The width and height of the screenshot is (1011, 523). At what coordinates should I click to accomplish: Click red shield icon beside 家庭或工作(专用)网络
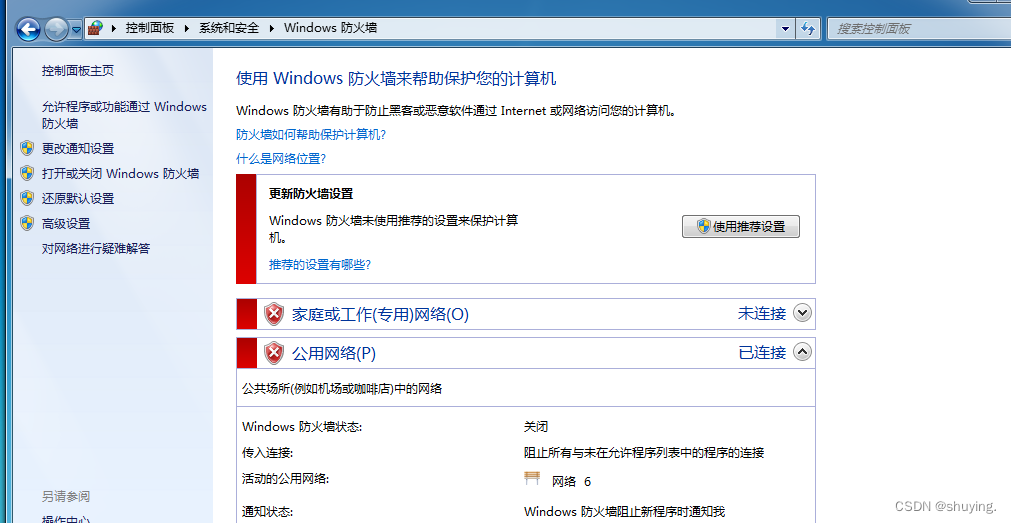coord(274,314)
